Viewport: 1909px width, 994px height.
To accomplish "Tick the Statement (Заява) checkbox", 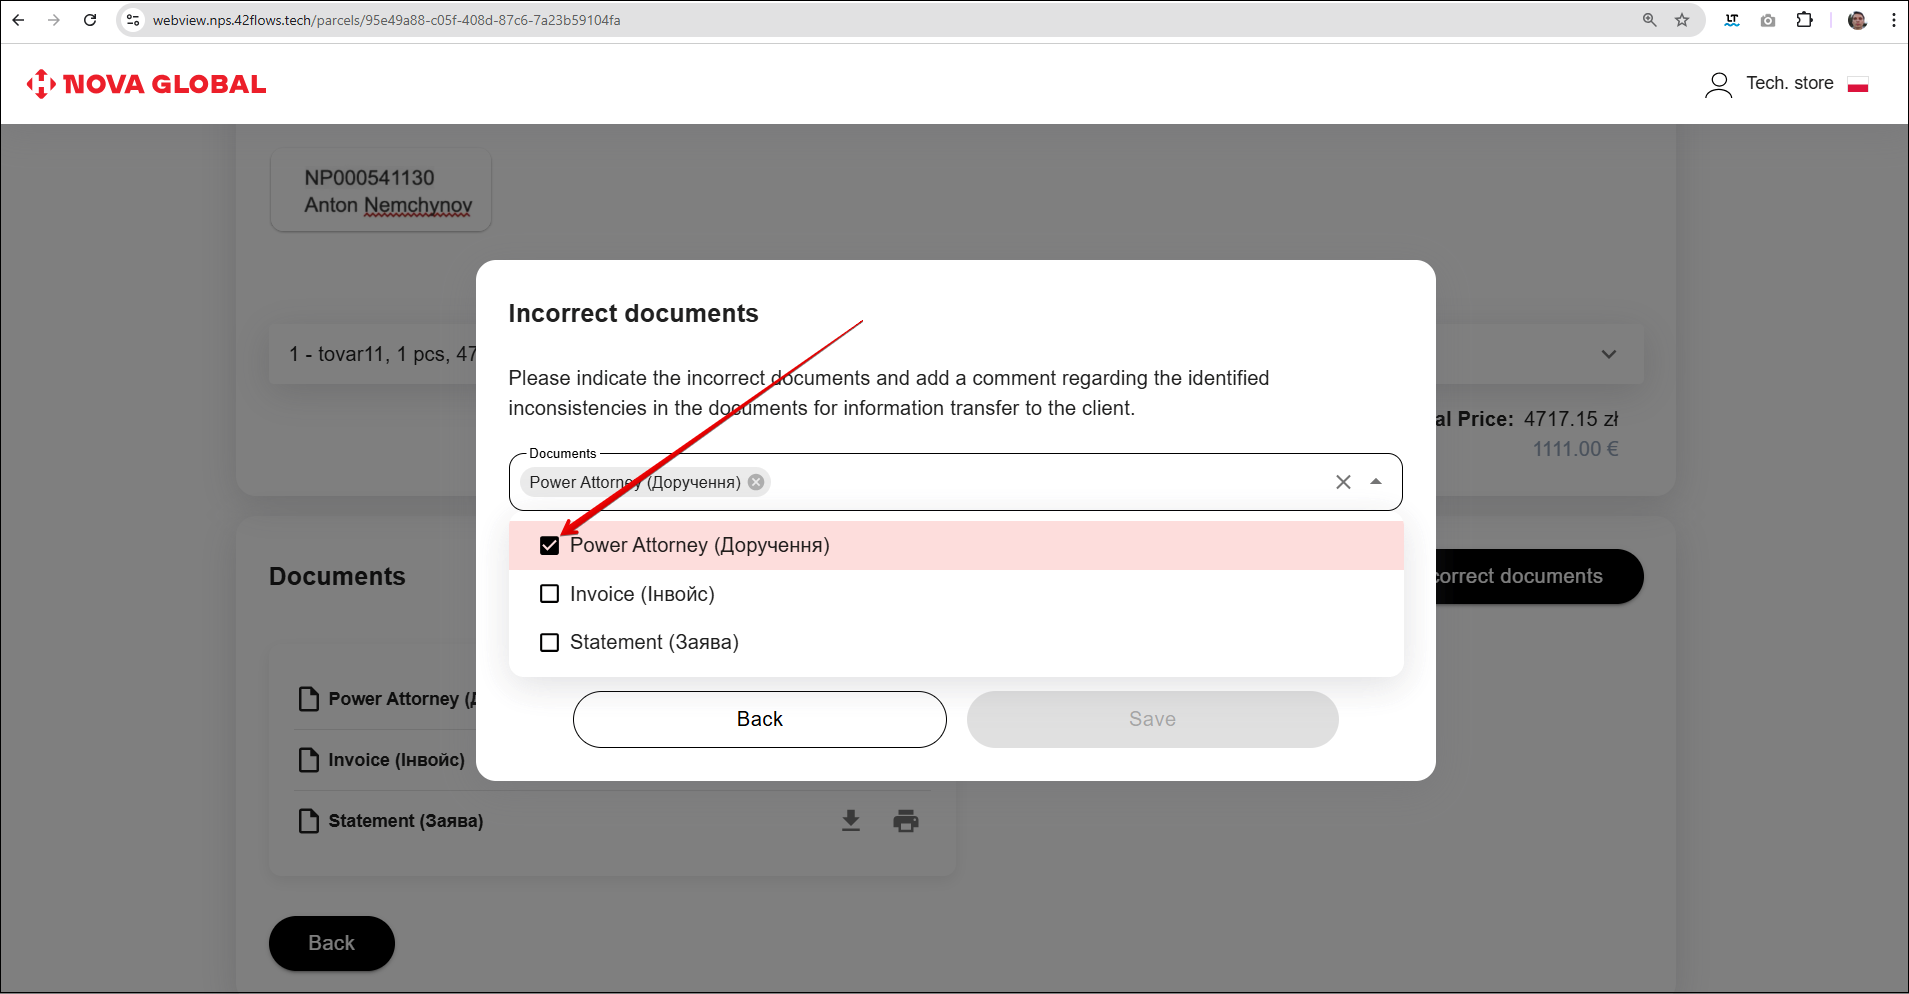I will (x=549, y=642).
